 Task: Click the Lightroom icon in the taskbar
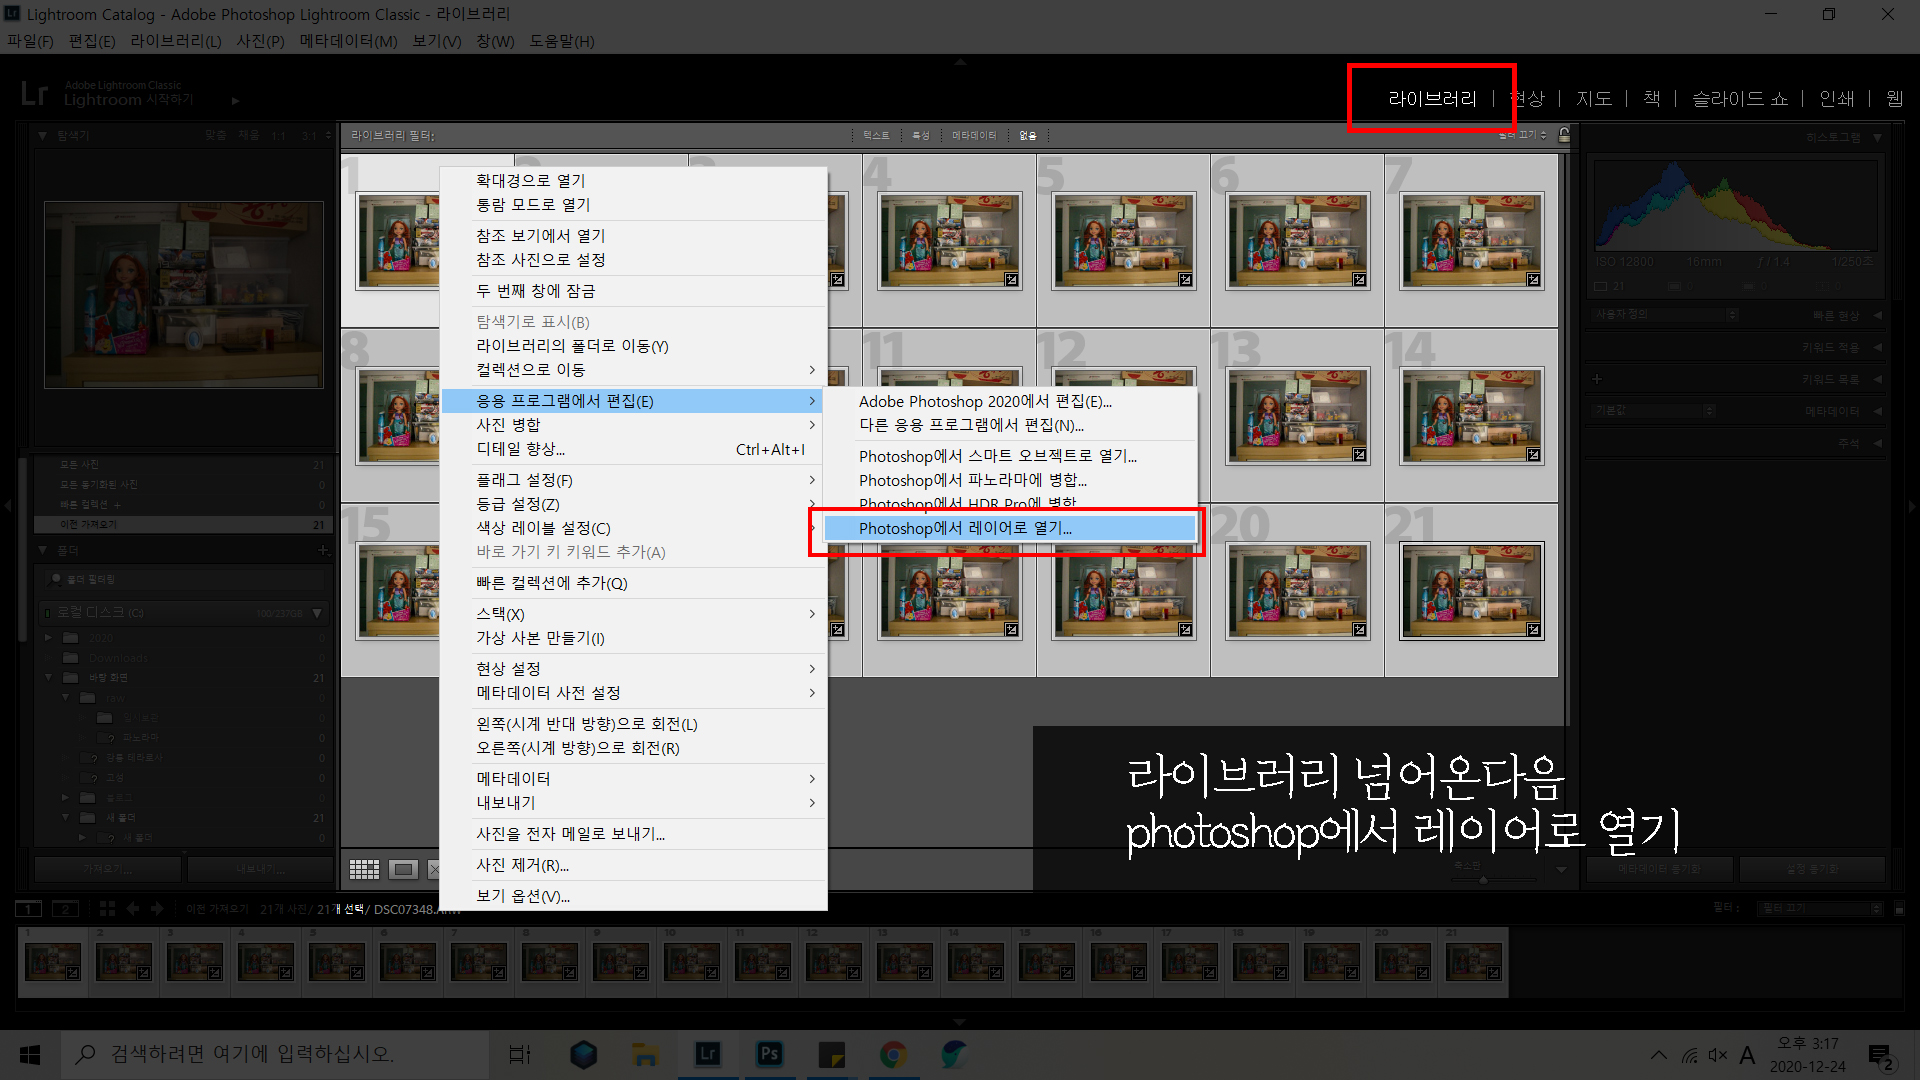coord(708,1054)
